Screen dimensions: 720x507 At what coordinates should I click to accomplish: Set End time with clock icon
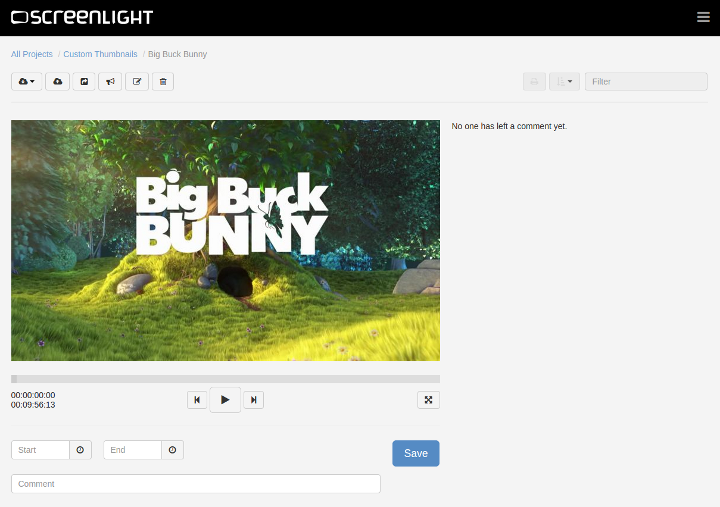(173, 450)
